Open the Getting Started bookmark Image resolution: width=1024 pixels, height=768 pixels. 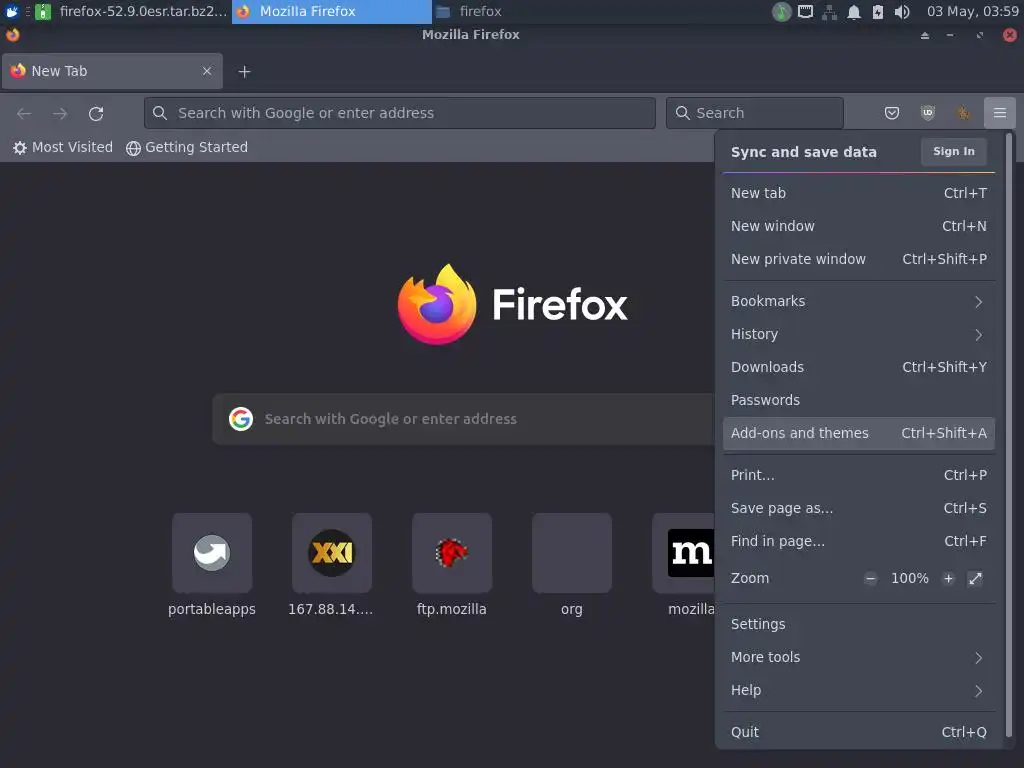187,148
